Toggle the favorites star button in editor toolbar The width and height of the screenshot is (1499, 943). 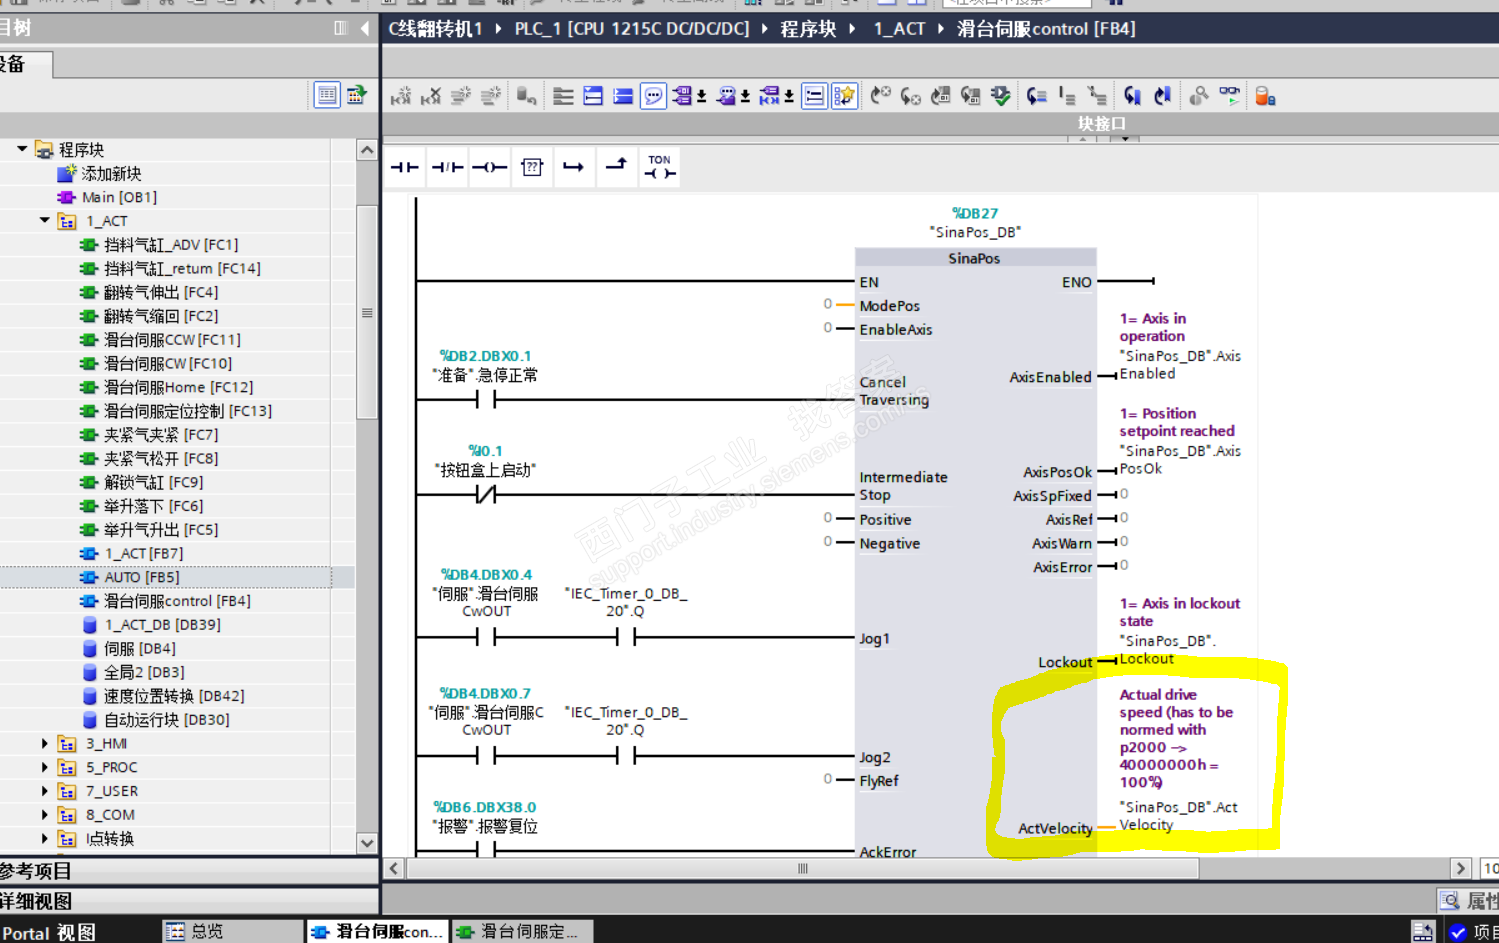tap(844, 96)
